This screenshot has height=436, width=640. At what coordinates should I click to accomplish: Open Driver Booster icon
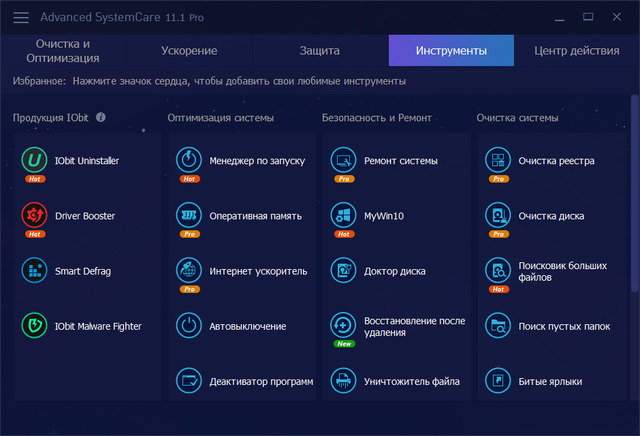pos(35,215)
